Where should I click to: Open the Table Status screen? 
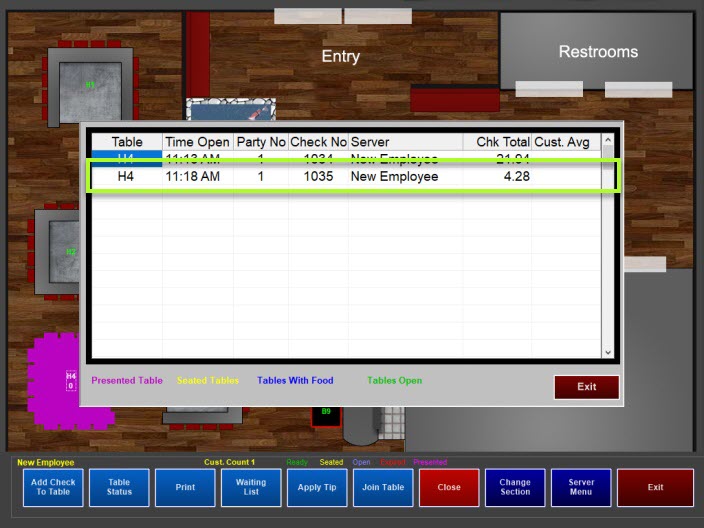tap(119, 487)
